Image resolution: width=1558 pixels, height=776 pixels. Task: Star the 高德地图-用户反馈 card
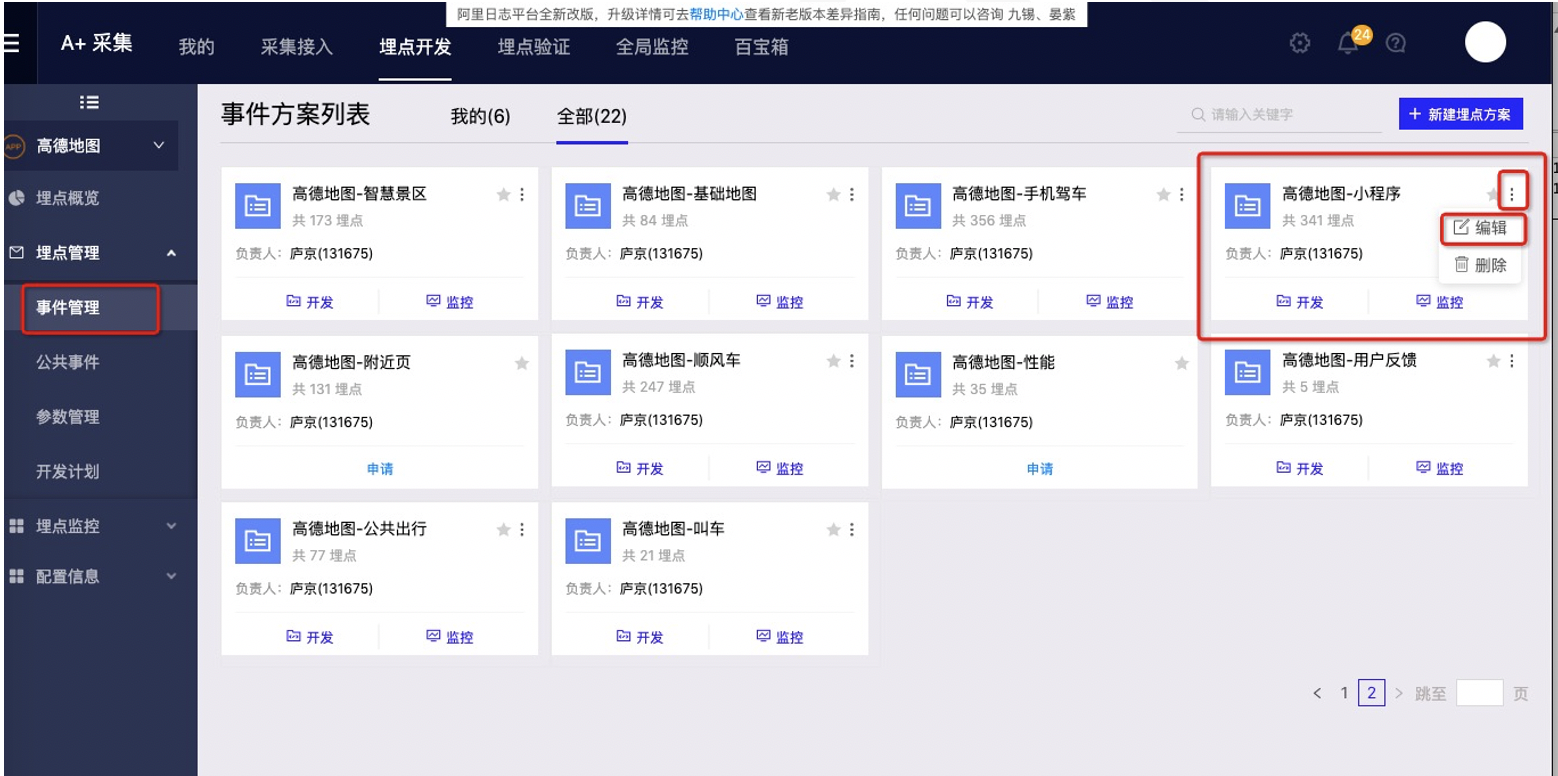[x=1494, y=361]
